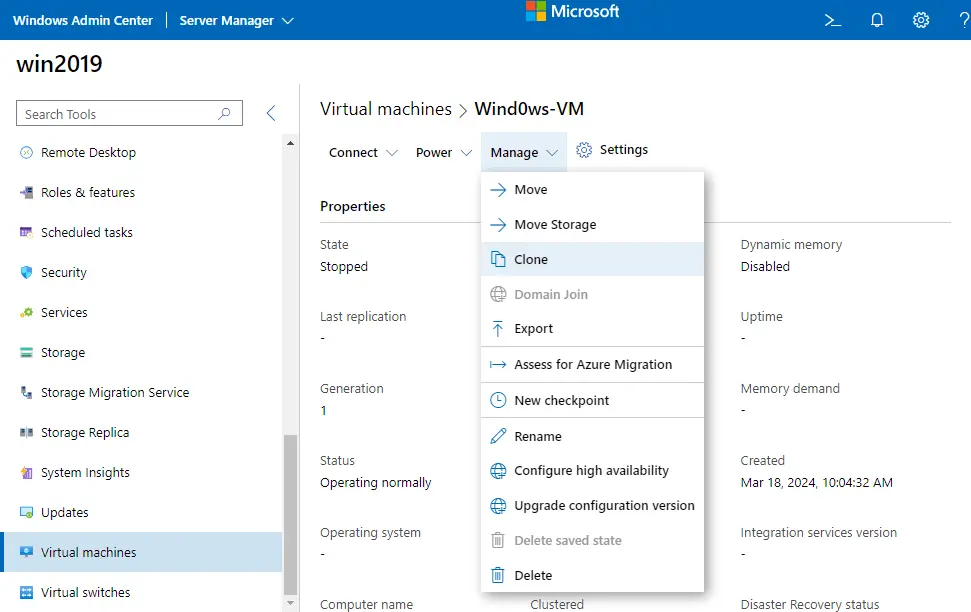Open the notifications bell icon
This screenshot has width=971, height=612.
[877, 20]
